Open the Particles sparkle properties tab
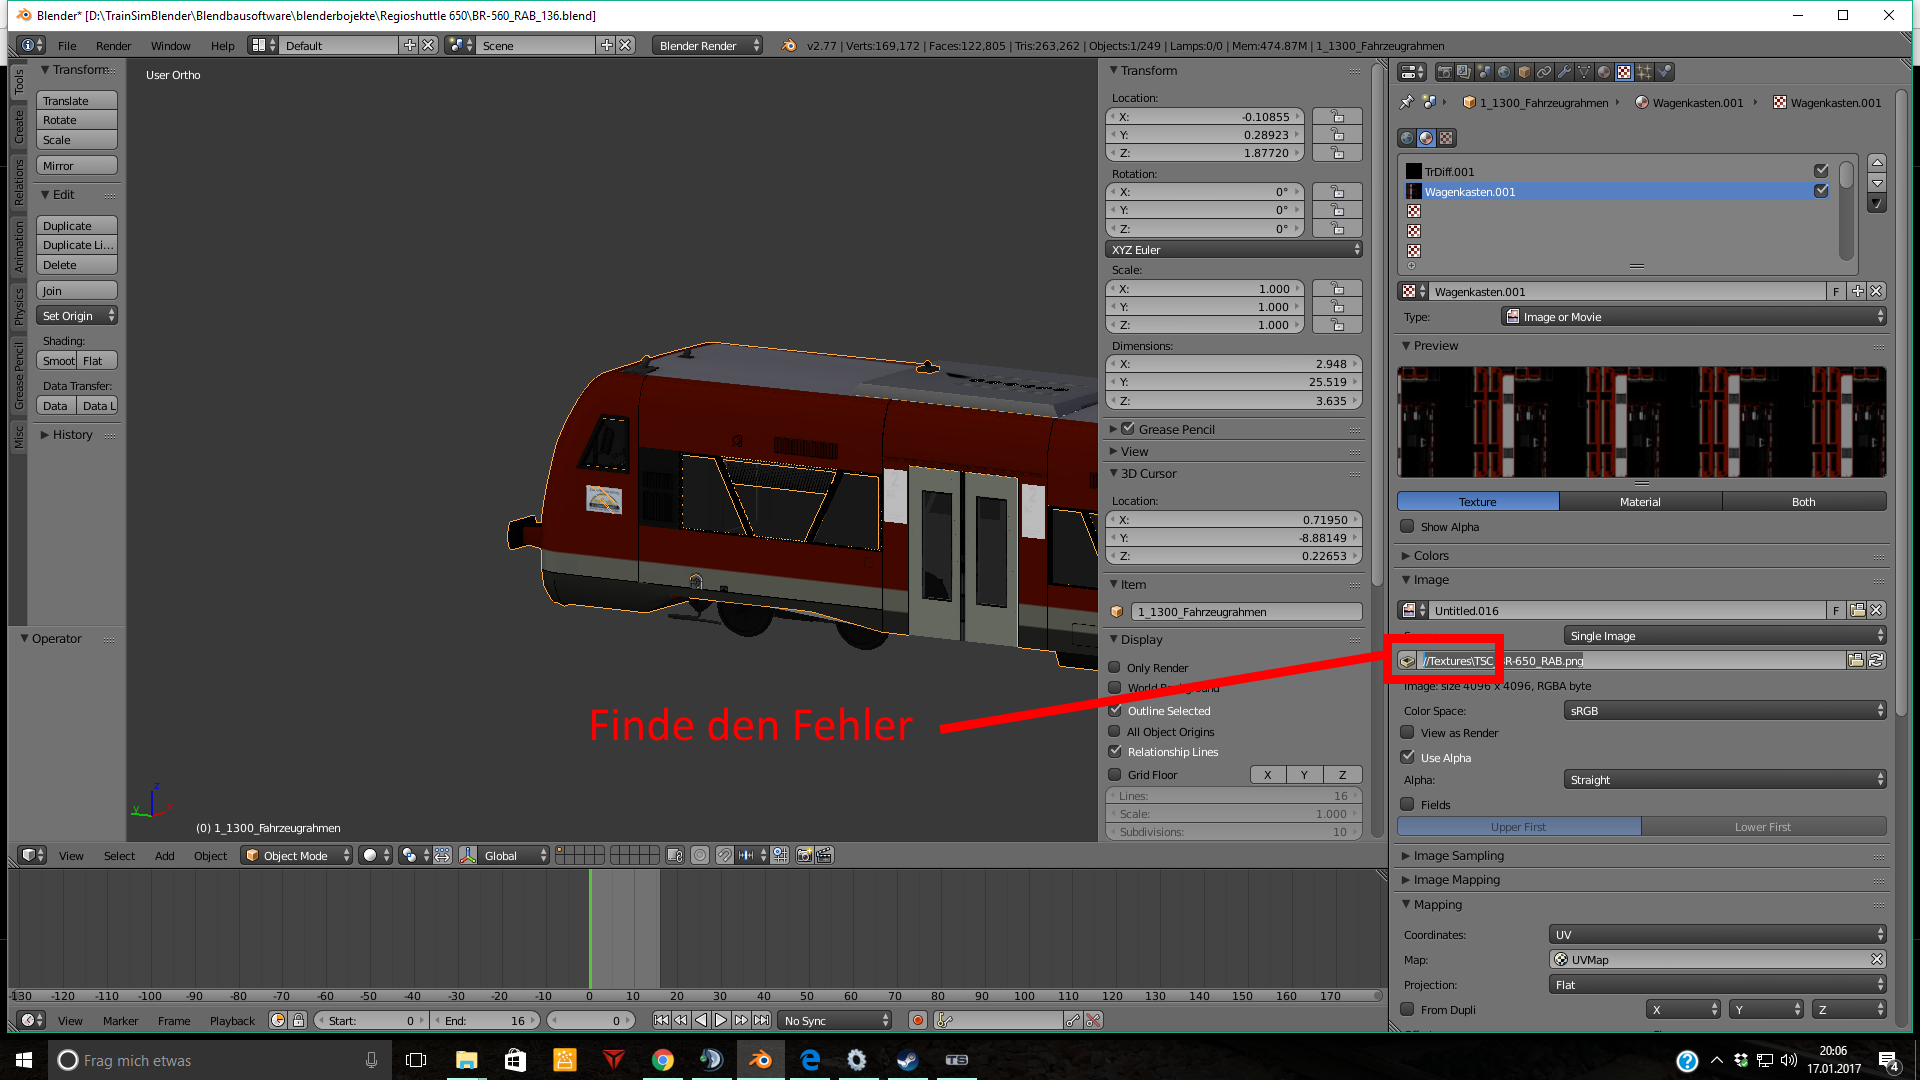1920x1080 pixels. tap(1644, 72)
